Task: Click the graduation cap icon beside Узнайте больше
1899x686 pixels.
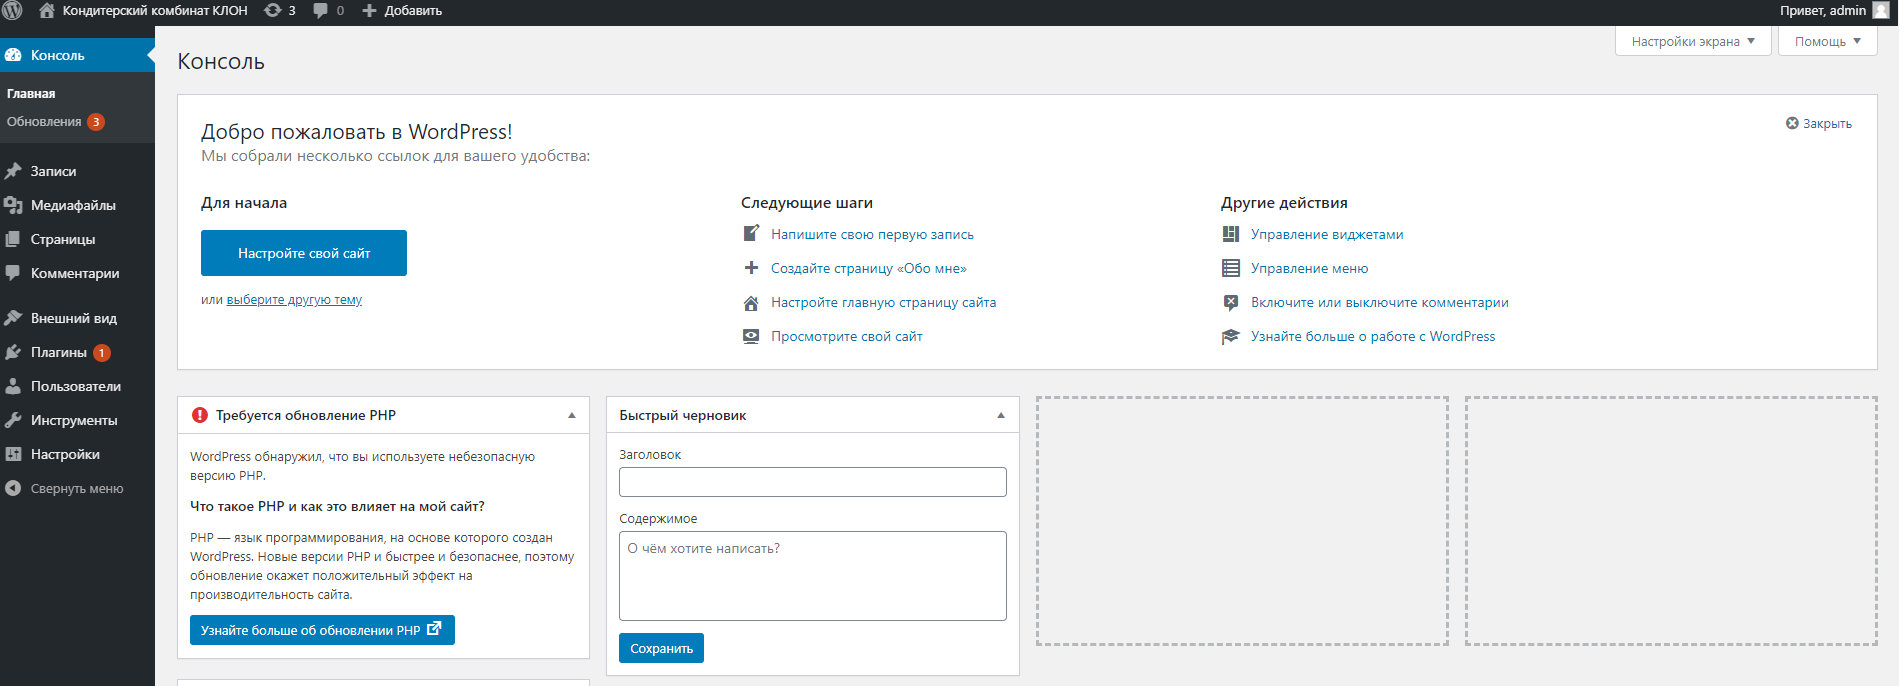Action: point(1231,336)
